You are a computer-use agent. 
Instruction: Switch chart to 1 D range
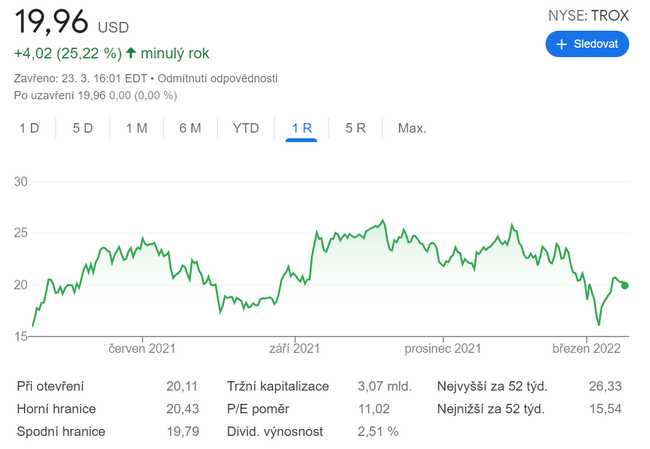[x=30, y=128]
